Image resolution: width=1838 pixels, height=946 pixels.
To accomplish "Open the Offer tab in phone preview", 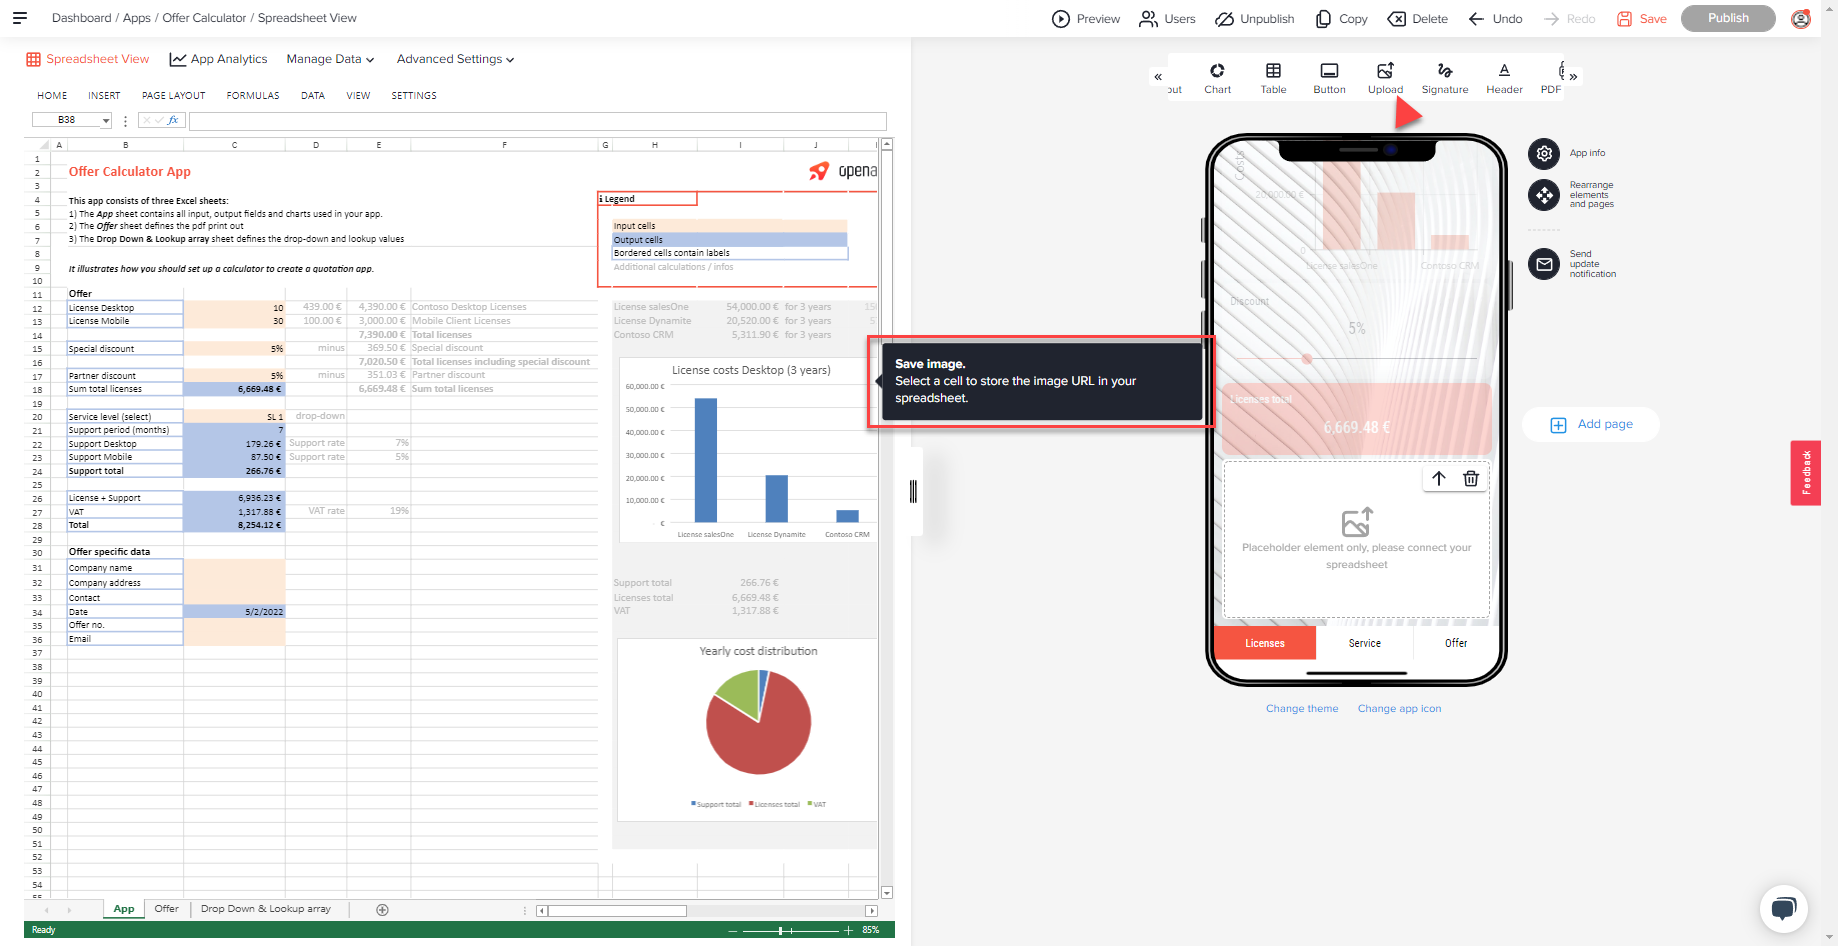I will (1456, 643).
